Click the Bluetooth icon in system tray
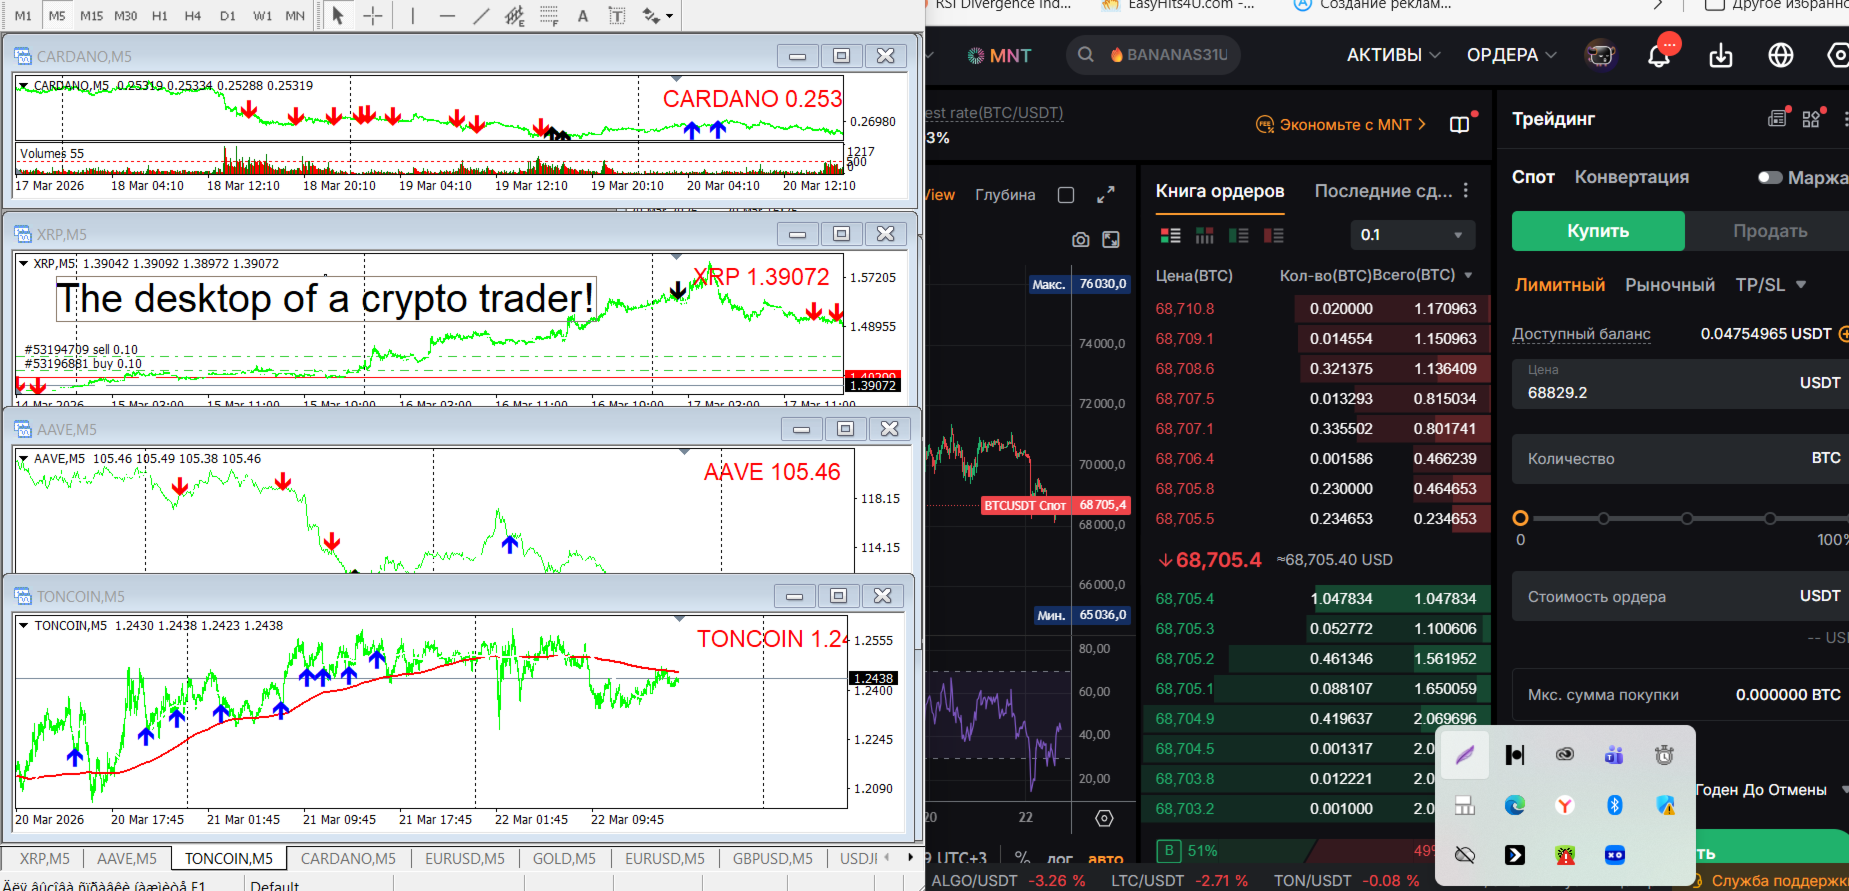The image size is (1849, 891). [1614, 805]
